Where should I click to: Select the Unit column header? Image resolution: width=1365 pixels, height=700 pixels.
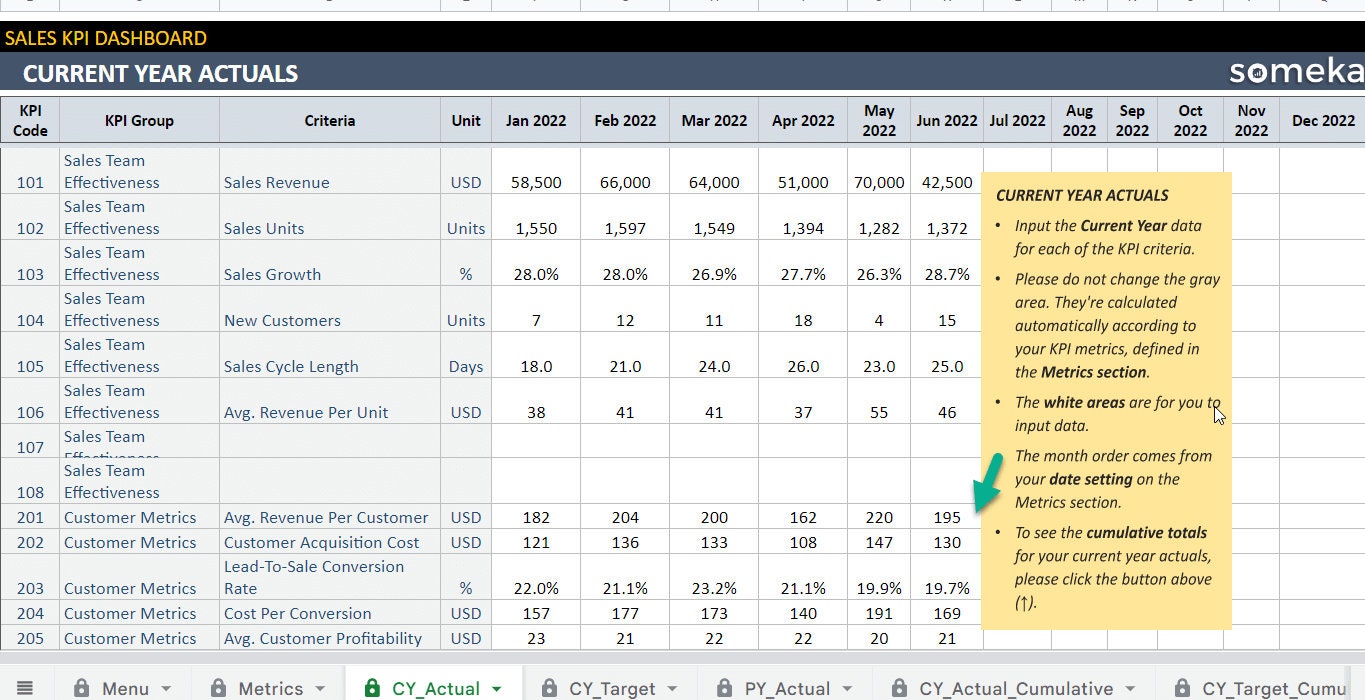click(x=466, y=120)
